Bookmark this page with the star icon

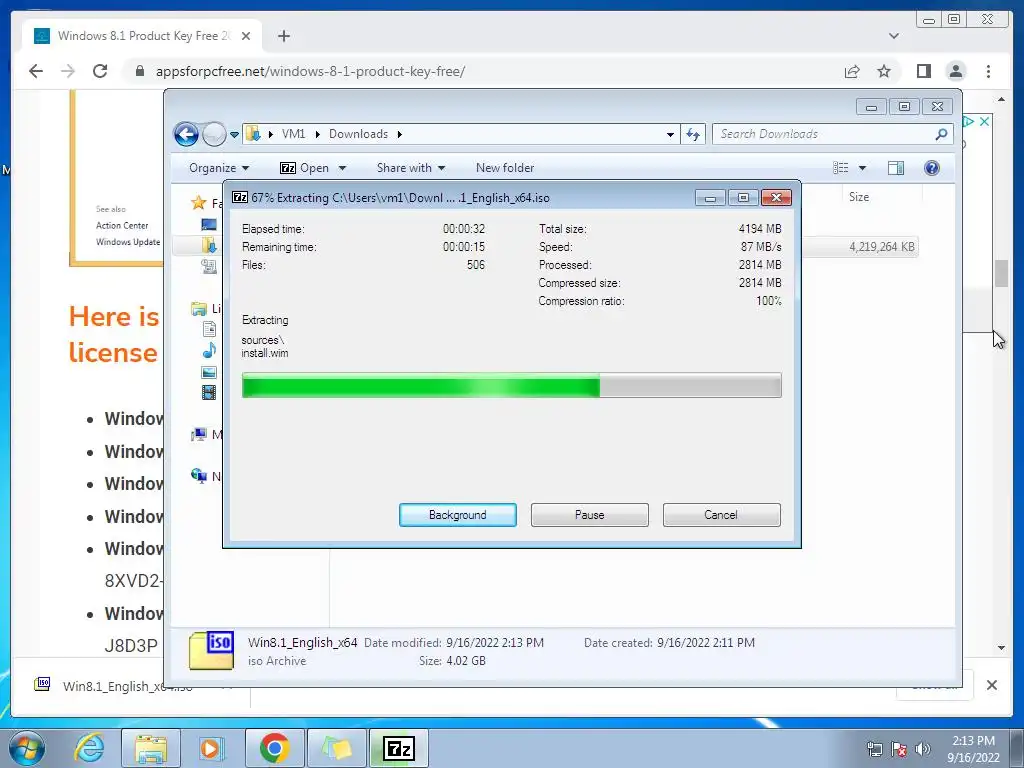(x=884, y=71)
